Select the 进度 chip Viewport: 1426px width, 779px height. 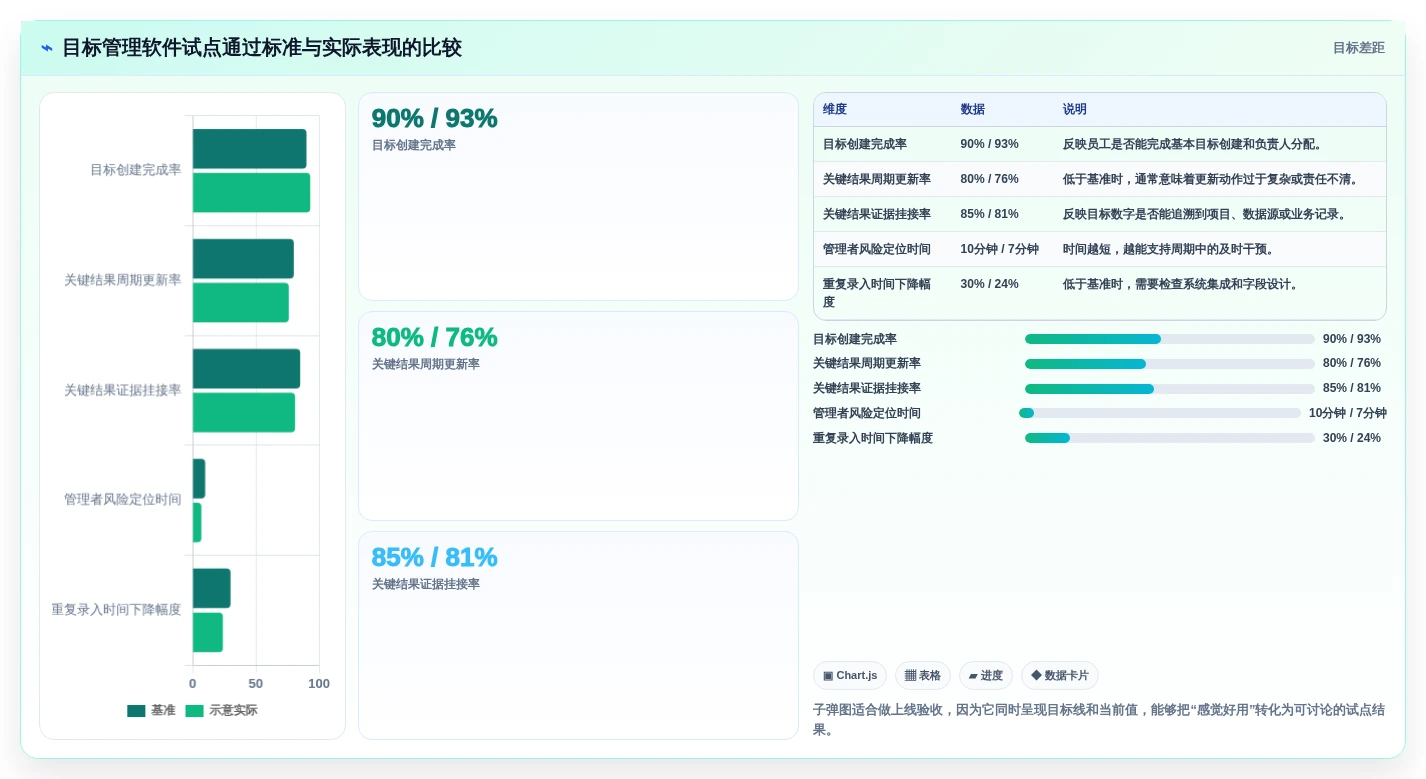click(986, 676)
